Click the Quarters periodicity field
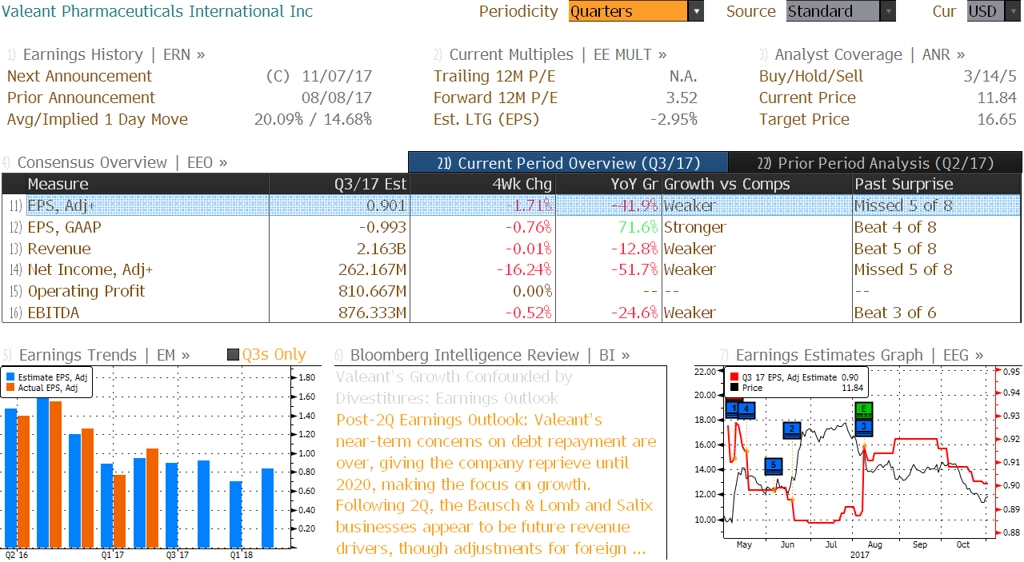Image resolution: width=1024 pixels, height=562 pixels. (x=628, y=11)
